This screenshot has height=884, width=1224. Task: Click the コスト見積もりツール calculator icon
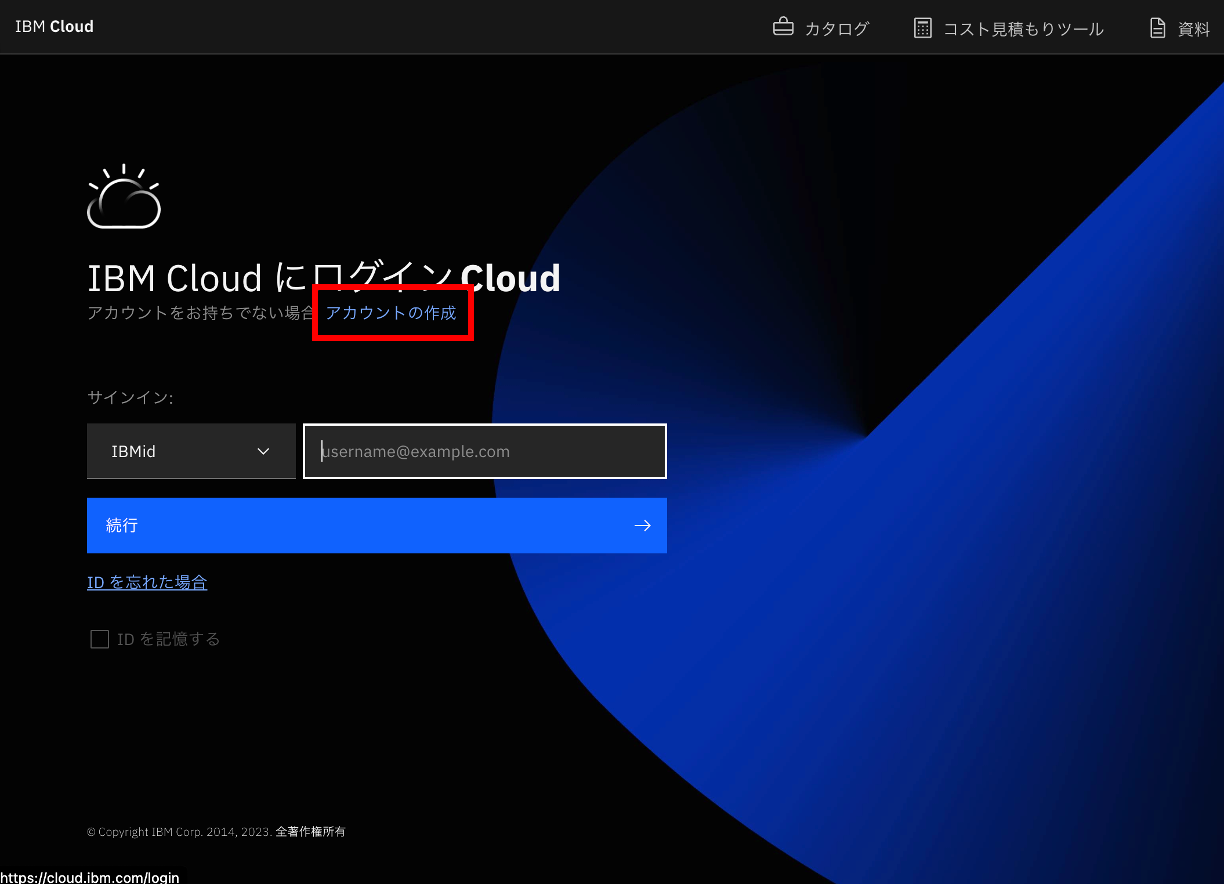[923, 28]
